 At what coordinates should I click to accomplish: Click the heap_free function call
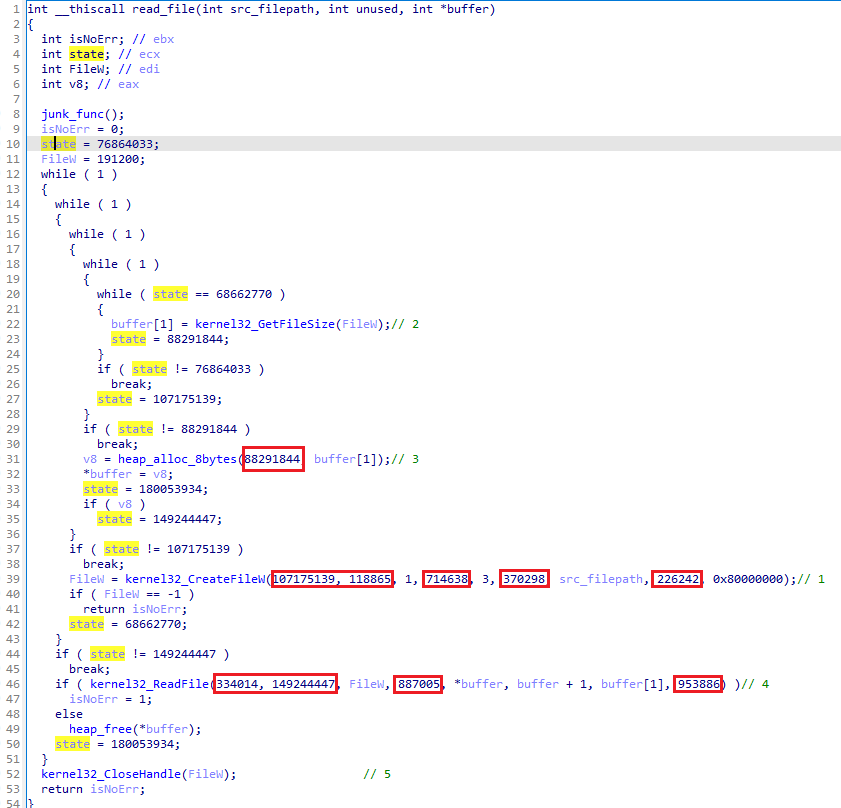tap(100, 730)
